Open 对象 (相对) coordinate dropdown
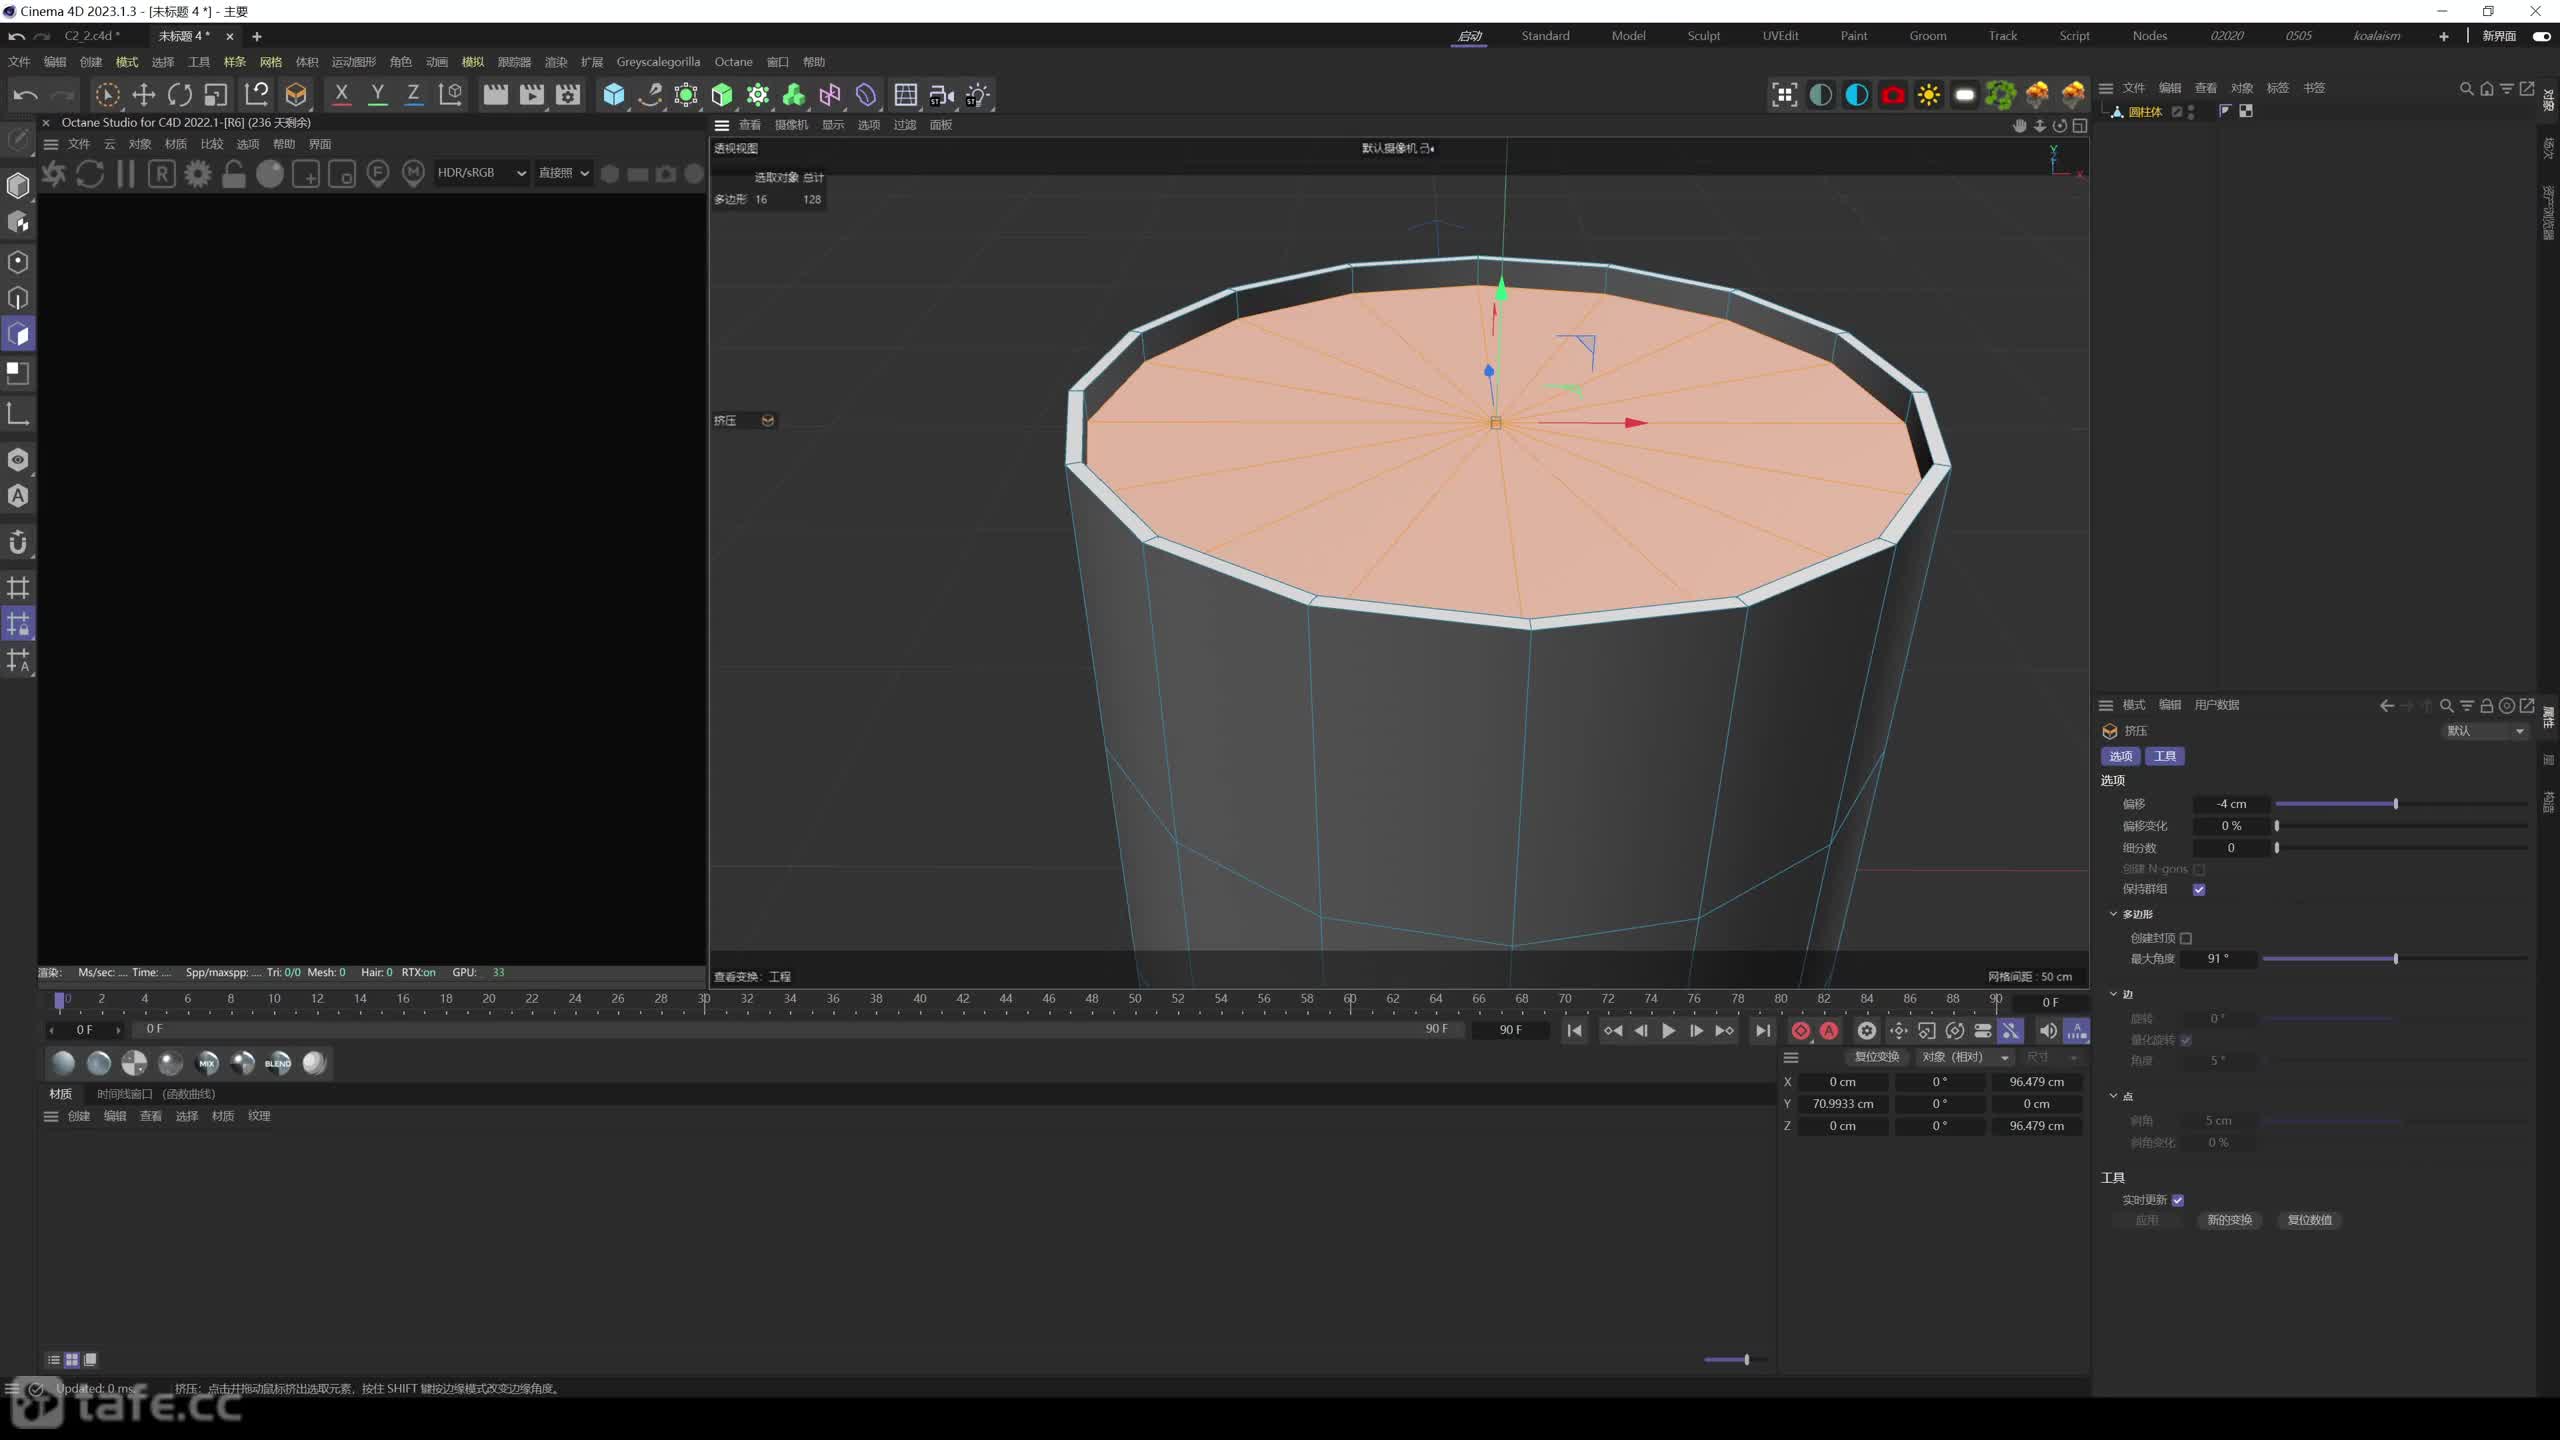Viewport: 2560px width, 1440px height. [x=1966, y=1057]
